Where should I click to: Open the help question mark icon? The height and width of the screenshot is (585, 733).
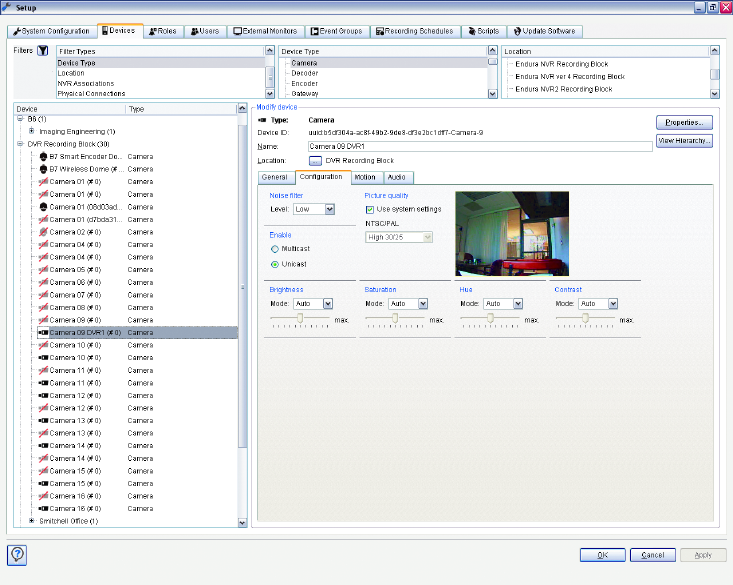[x=18, y=554]
